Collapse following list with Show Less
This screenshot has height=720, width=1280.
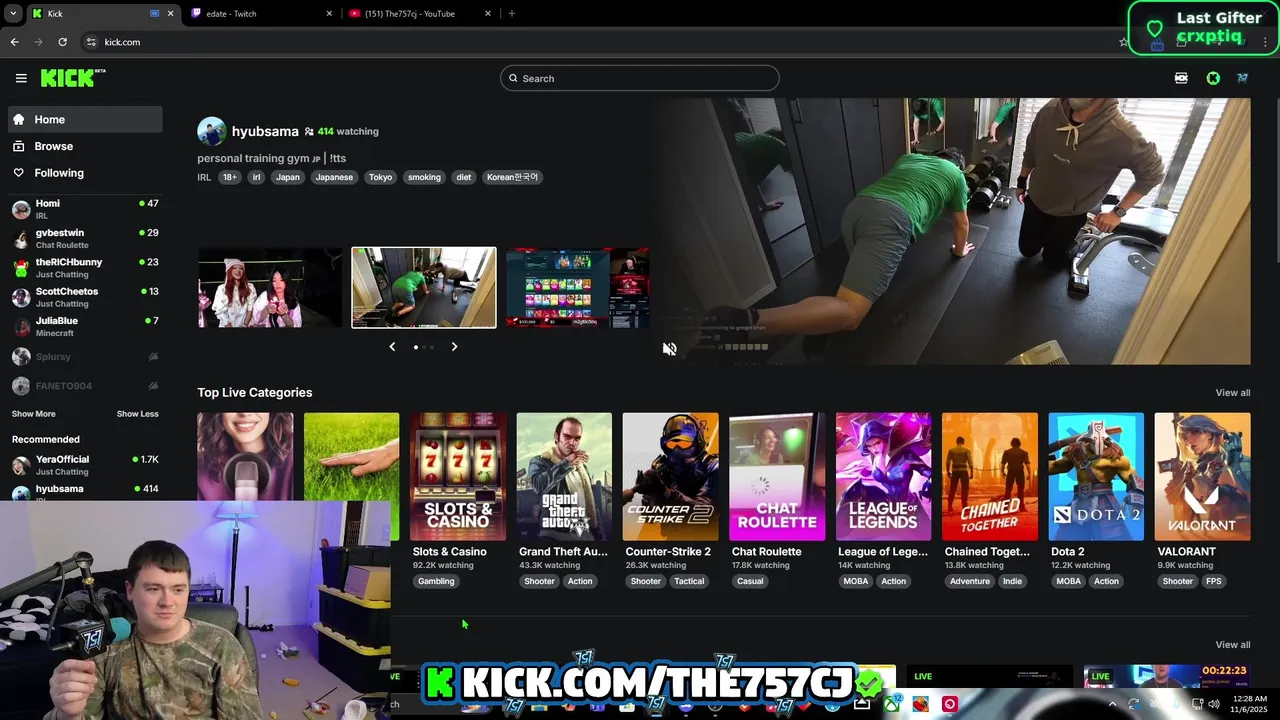pyautogui.click(x=137, y=414)
